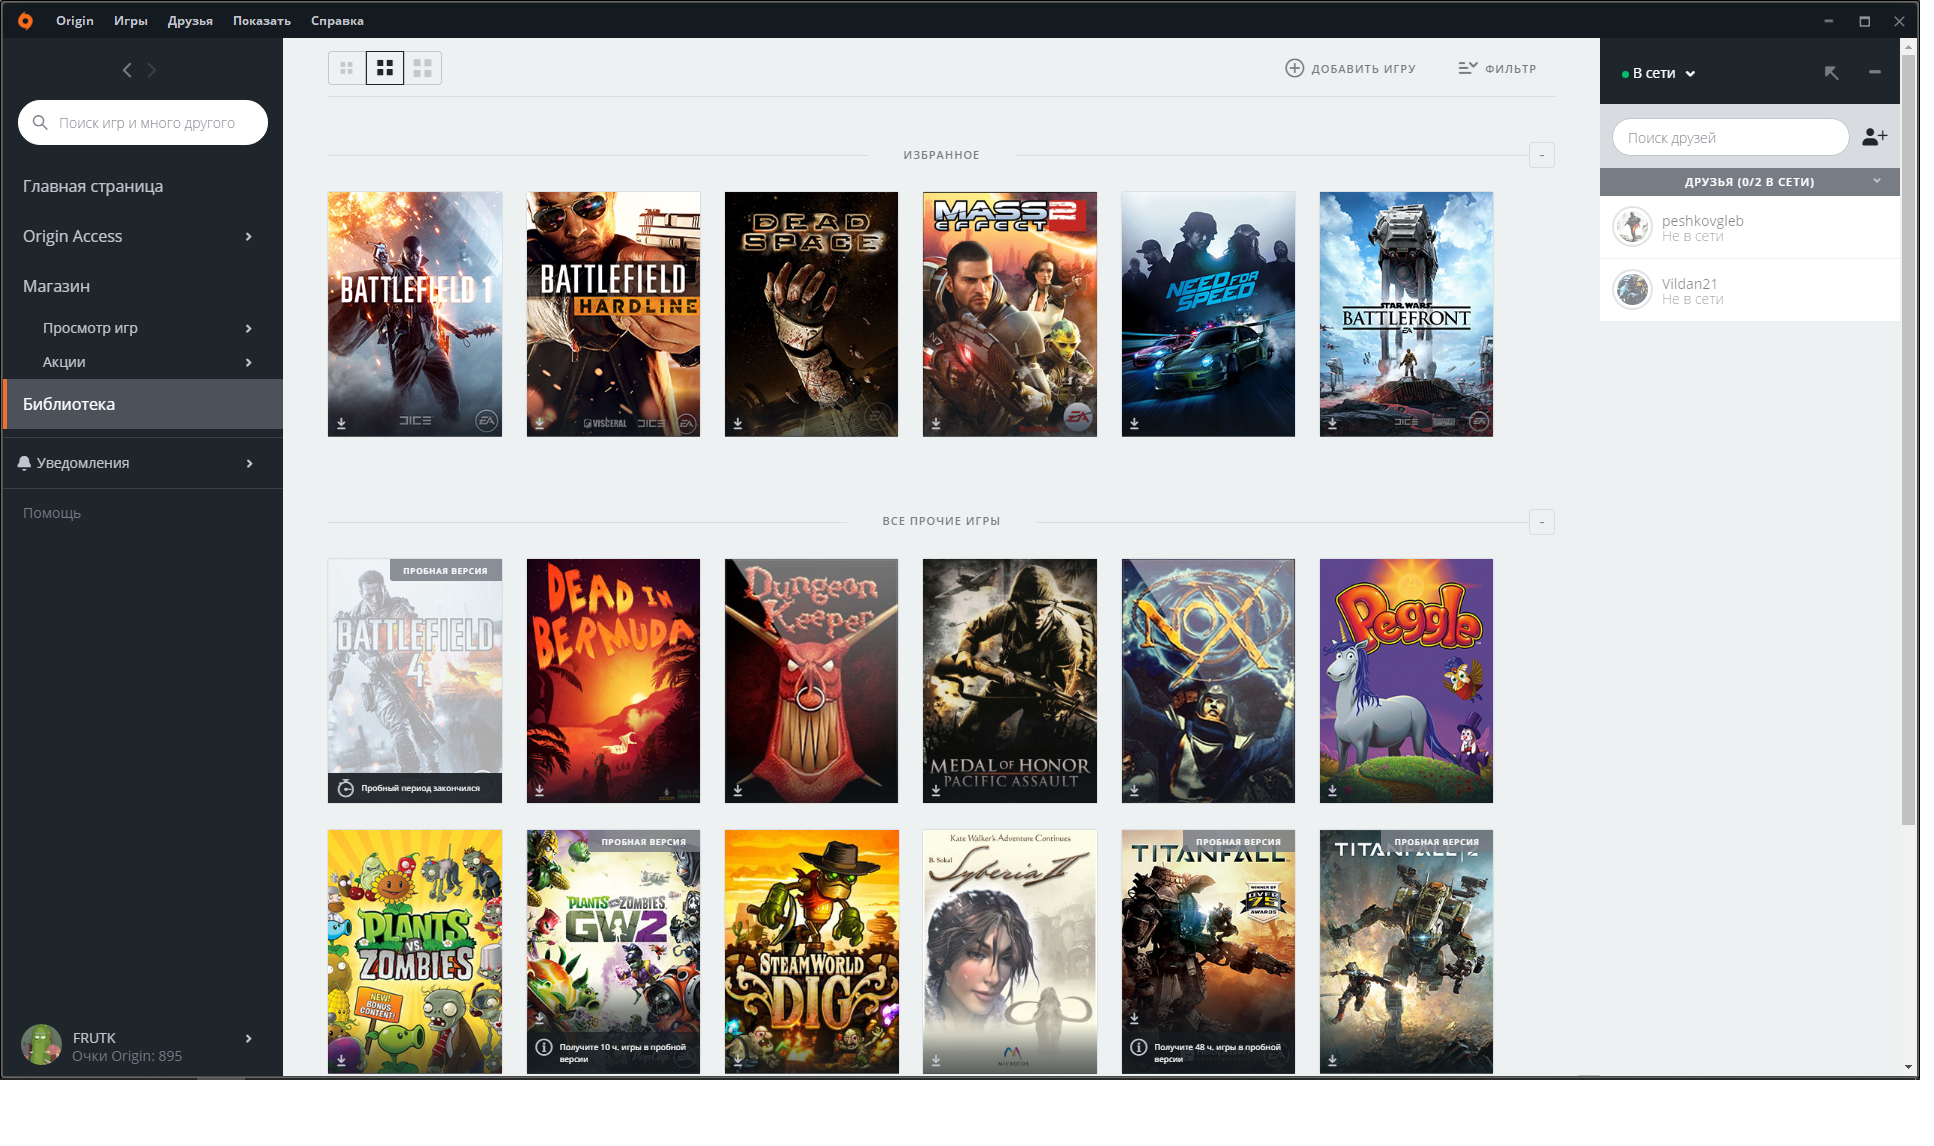Click info icon on Titanfall trial
Viewport: 1934px width, 1146px height.
(x=1138, y=1047)
